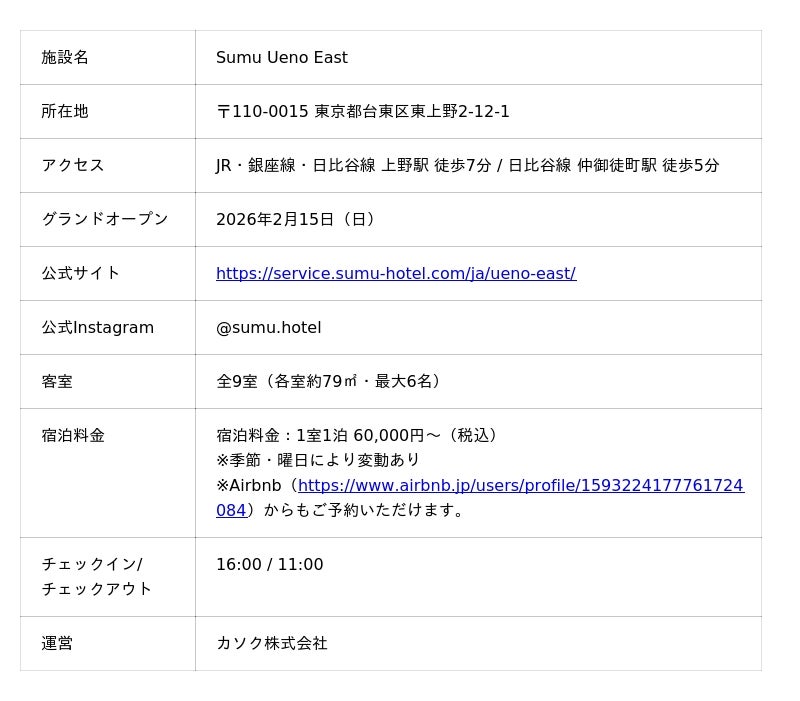Click the 60,000円 room rate line
Image resolution: width=800 pixels, height=701 pixels.
359,436
